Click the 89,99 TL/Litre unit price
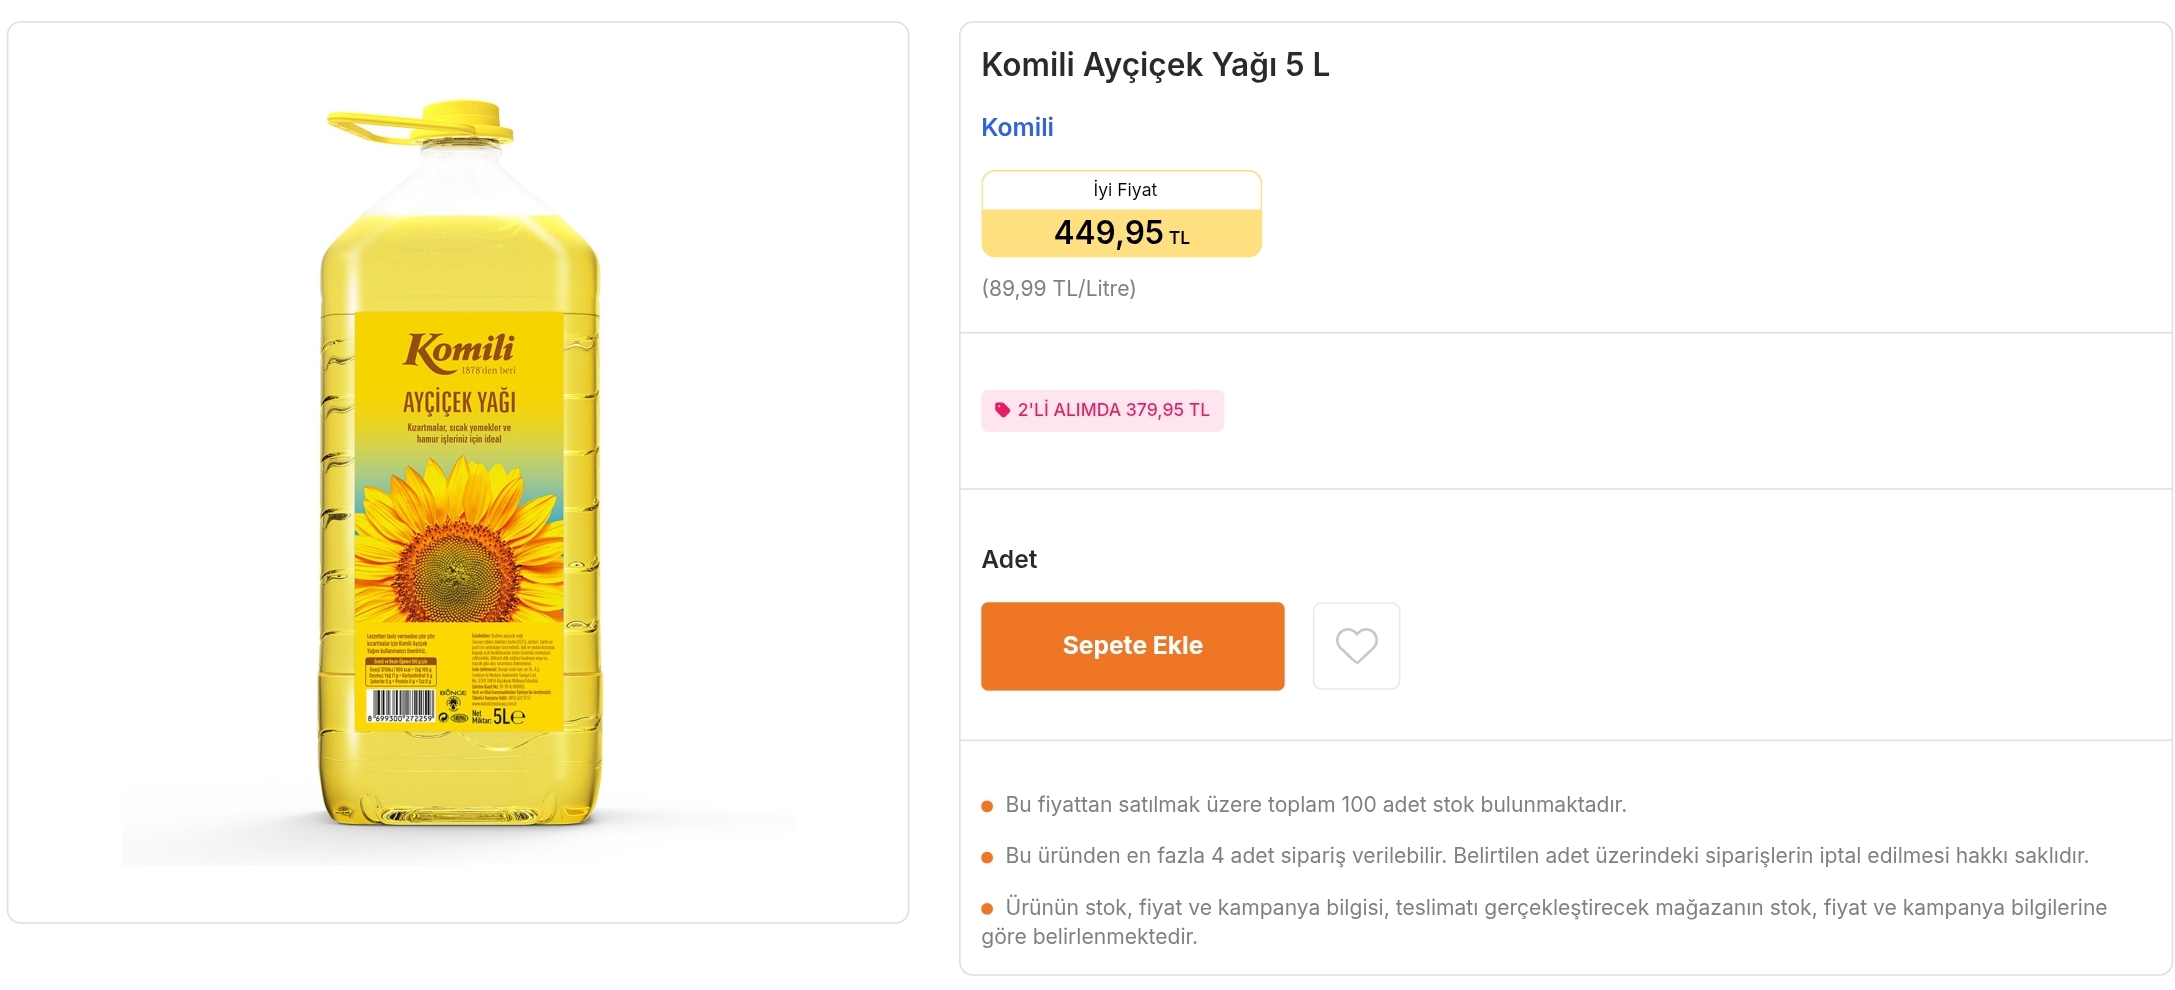 pos(1058,289)
